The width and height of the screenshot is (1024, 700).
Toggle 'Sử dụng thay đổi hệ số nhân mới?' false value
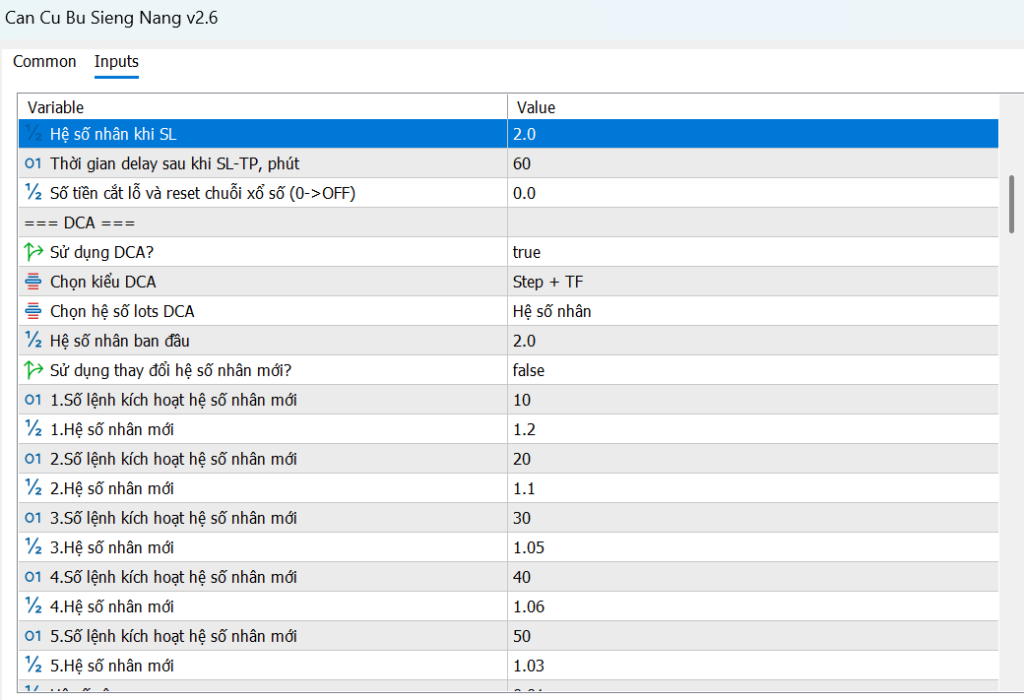pos(529,371)
